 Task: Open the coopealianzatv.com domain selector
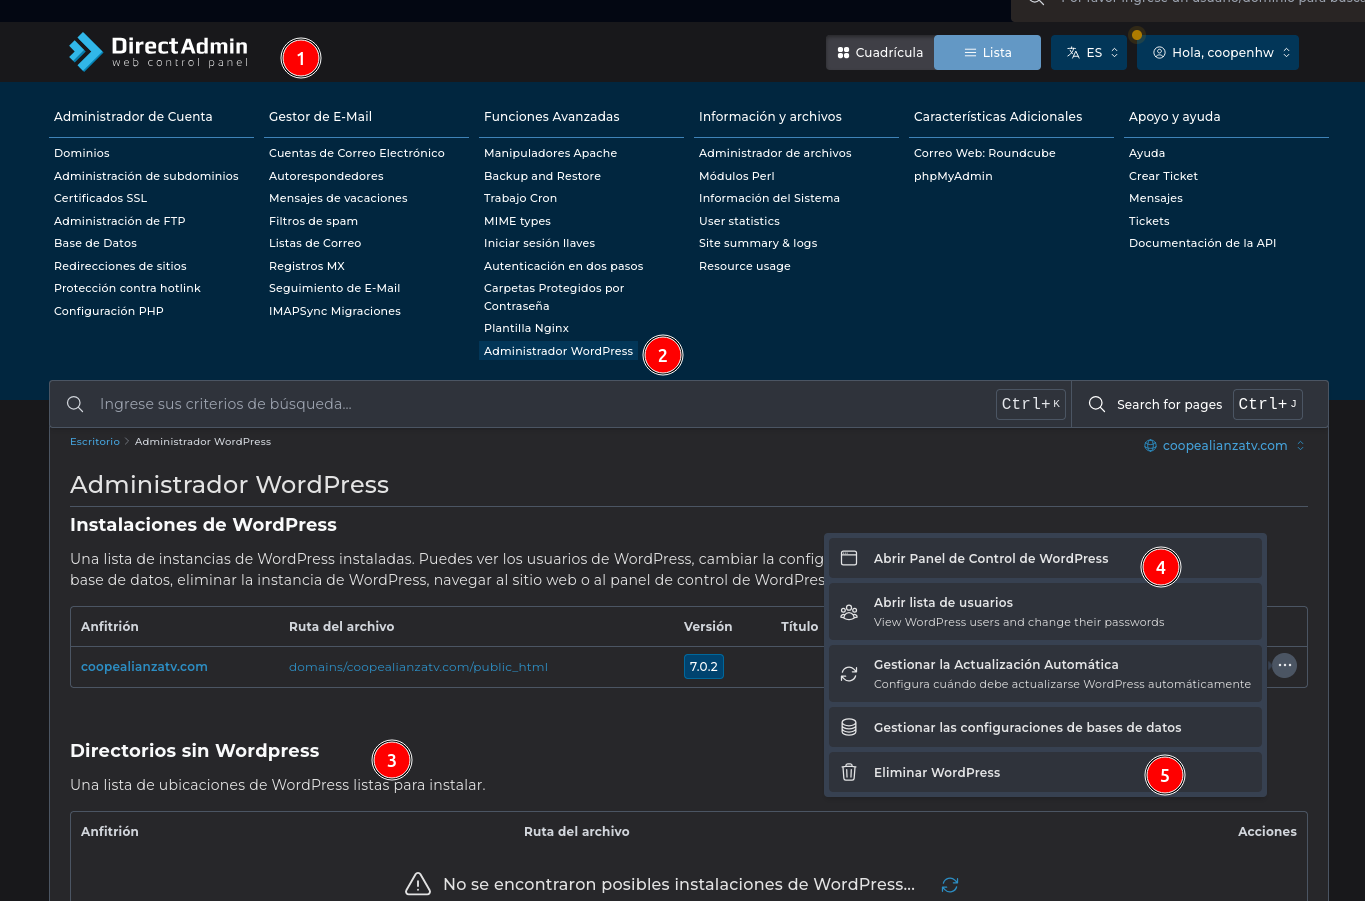[1224, 445]
